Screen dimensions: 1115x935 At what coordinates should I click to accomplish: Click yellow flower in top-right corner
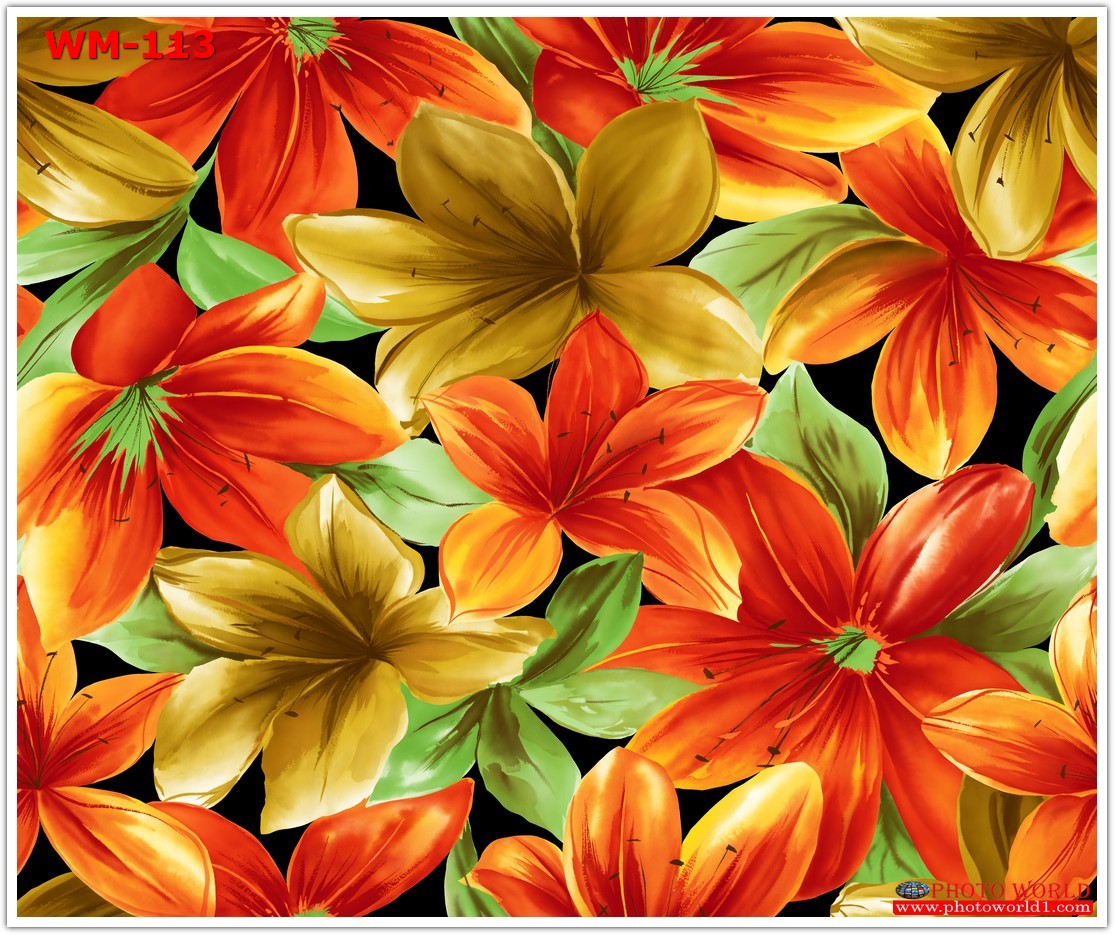(1020, 110)
